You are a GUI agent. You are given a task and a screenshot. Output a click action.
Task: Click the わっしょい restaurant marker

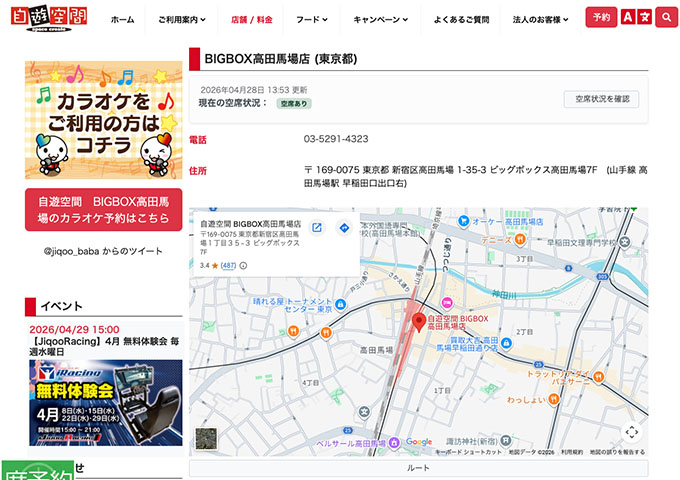[x=553, y=399]
